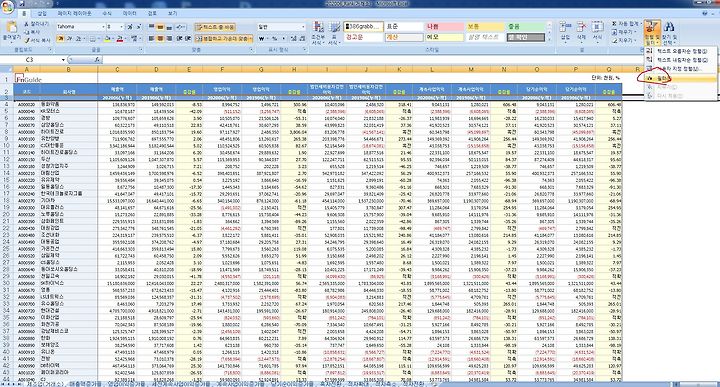
Task: Expand the Font group dialog launcher
Action: [141, 50]
